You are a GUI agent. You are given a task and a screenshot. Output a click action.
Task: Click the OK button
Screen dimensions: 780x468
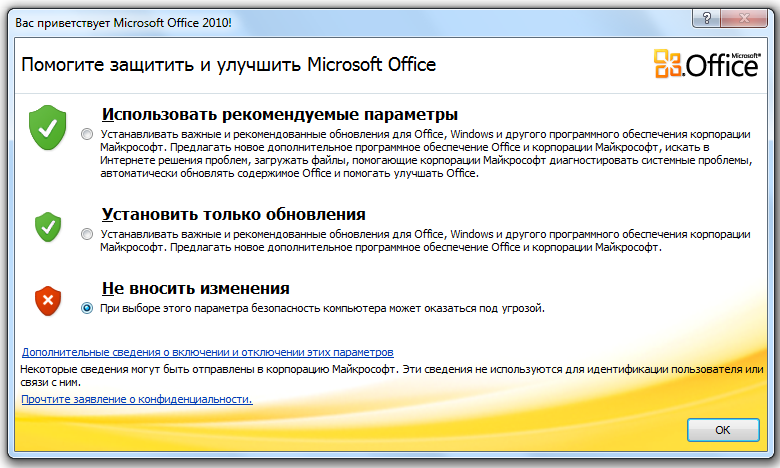point(723,430)
